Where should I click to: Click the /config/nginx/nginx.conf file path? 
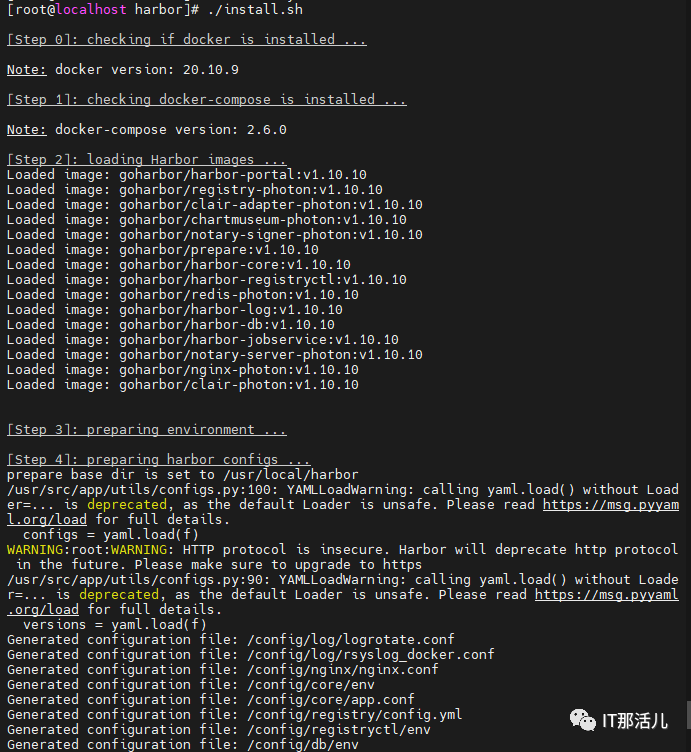click(343, 670)
